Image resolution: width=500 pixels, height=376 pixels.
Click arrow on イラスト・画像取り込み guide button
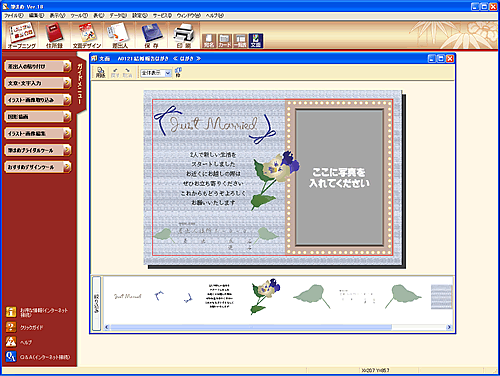(x=67, y=100)
